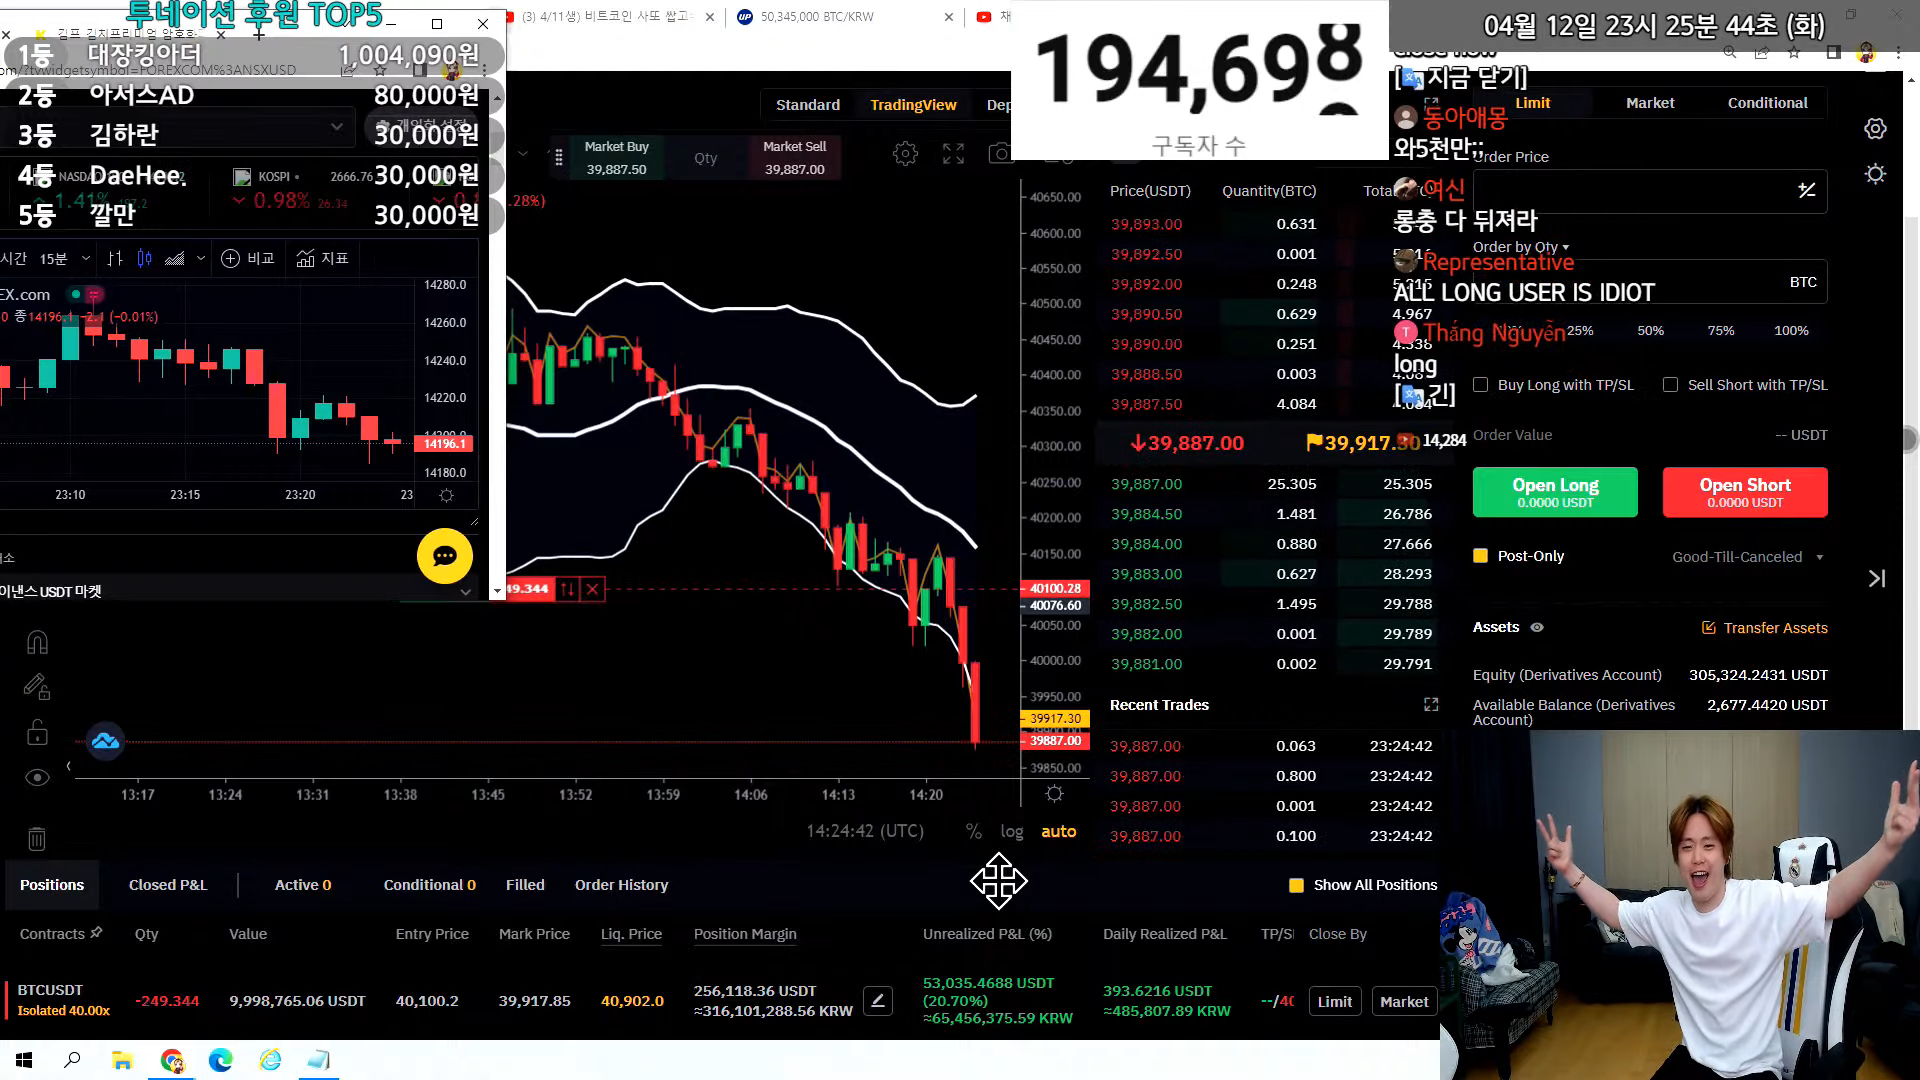Switch to TradingView chart tab
1920x1080 pixels.
click(913, 105)
